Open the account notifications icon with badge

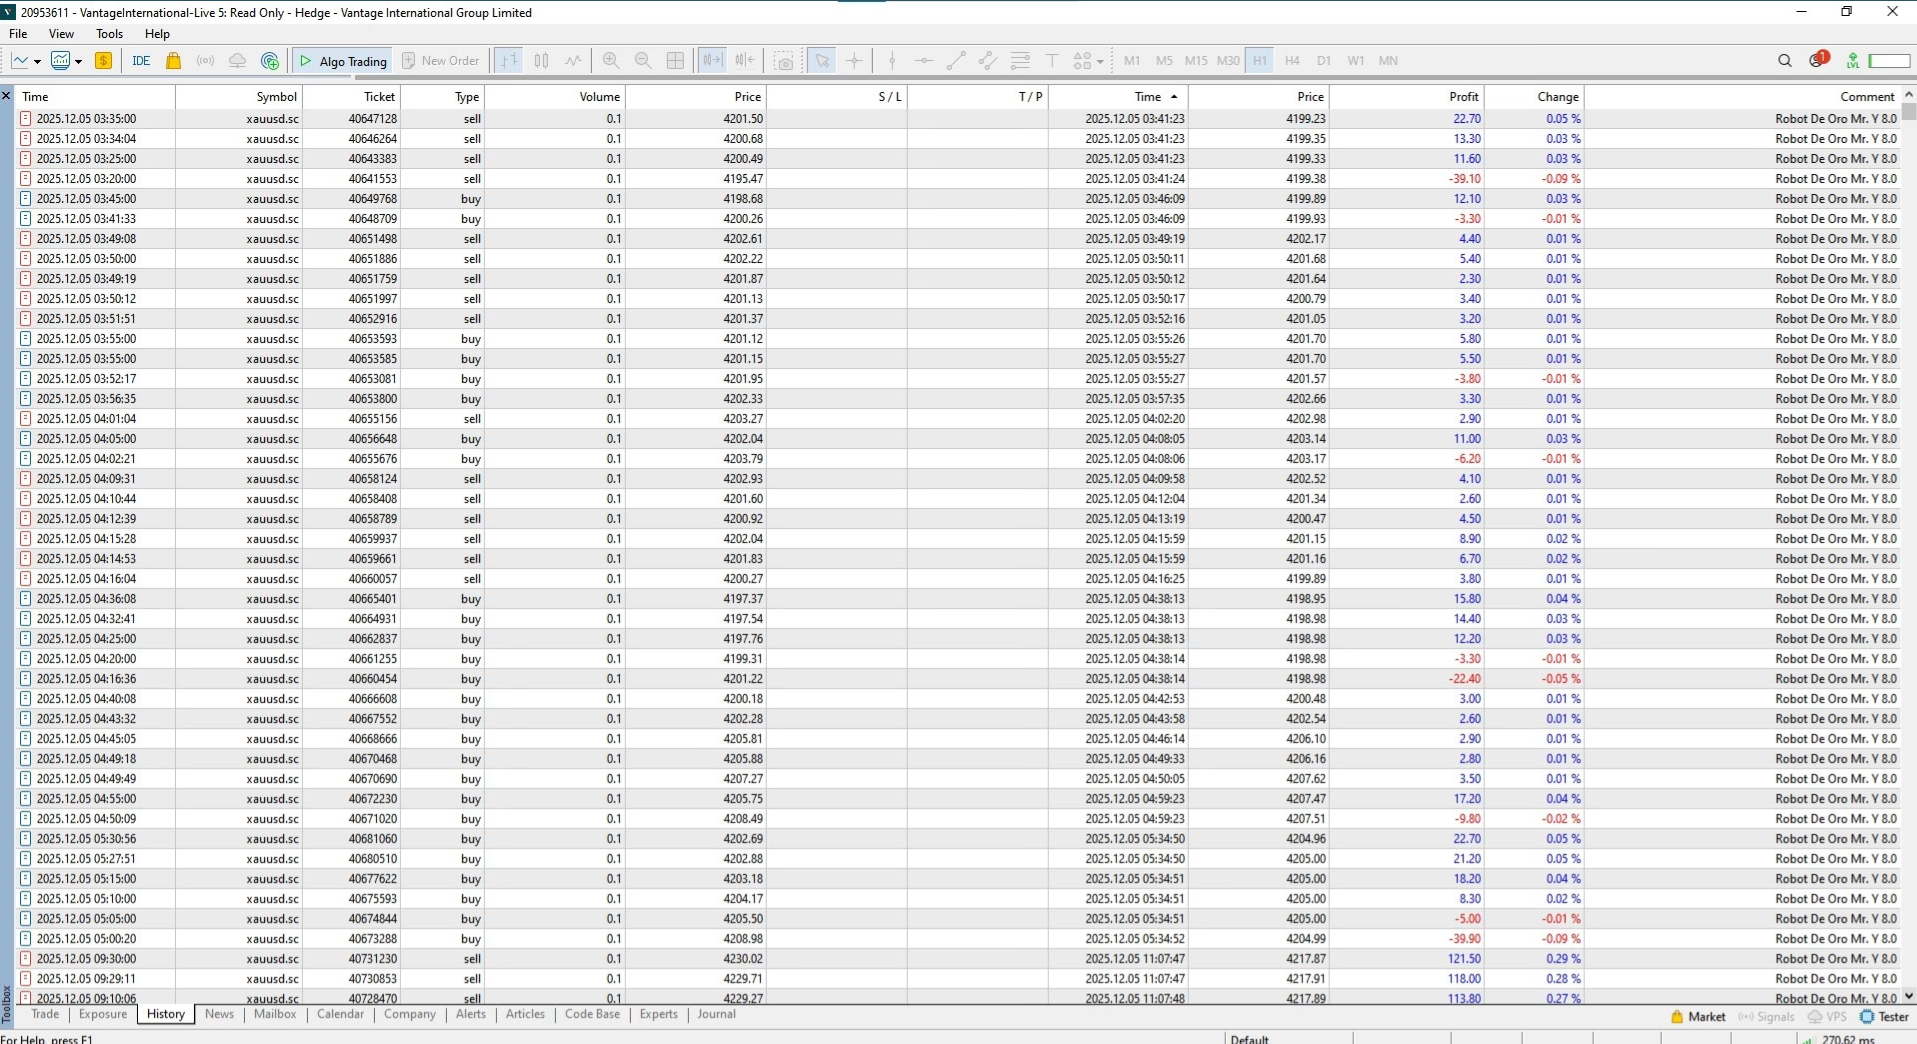1818,60
